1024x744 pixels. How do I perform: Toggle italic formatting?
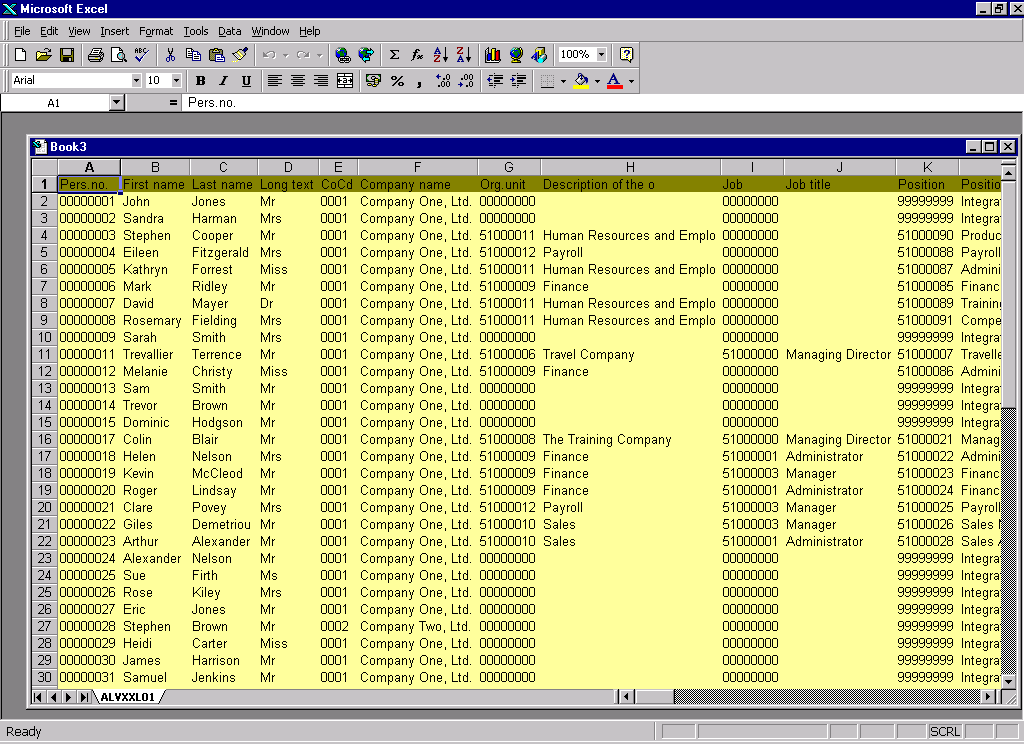coord(223,81)
